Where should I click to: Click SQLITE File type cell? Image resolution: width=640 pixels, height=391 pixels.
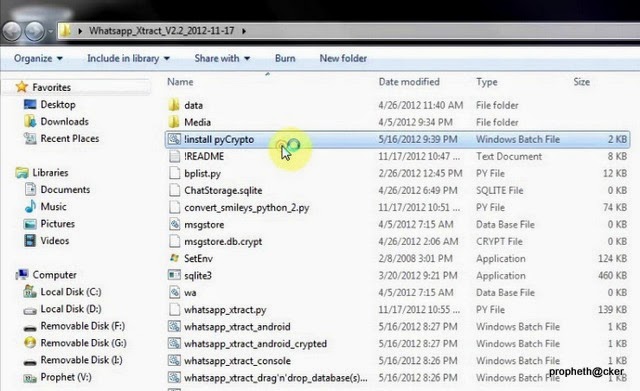click(500, 191)
